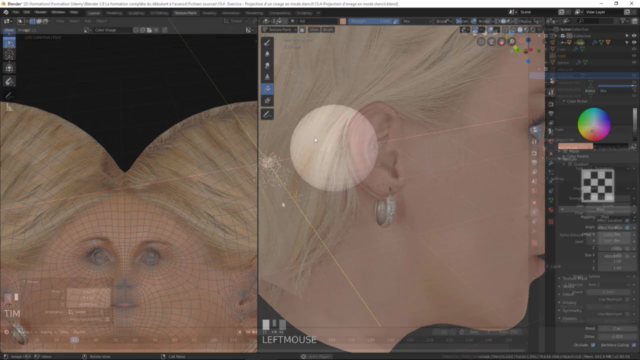The width and height of the screenshot is (640, 360).
Task: Open the Mix blend mode dropdown in header
Action: (x=417, y=21)
